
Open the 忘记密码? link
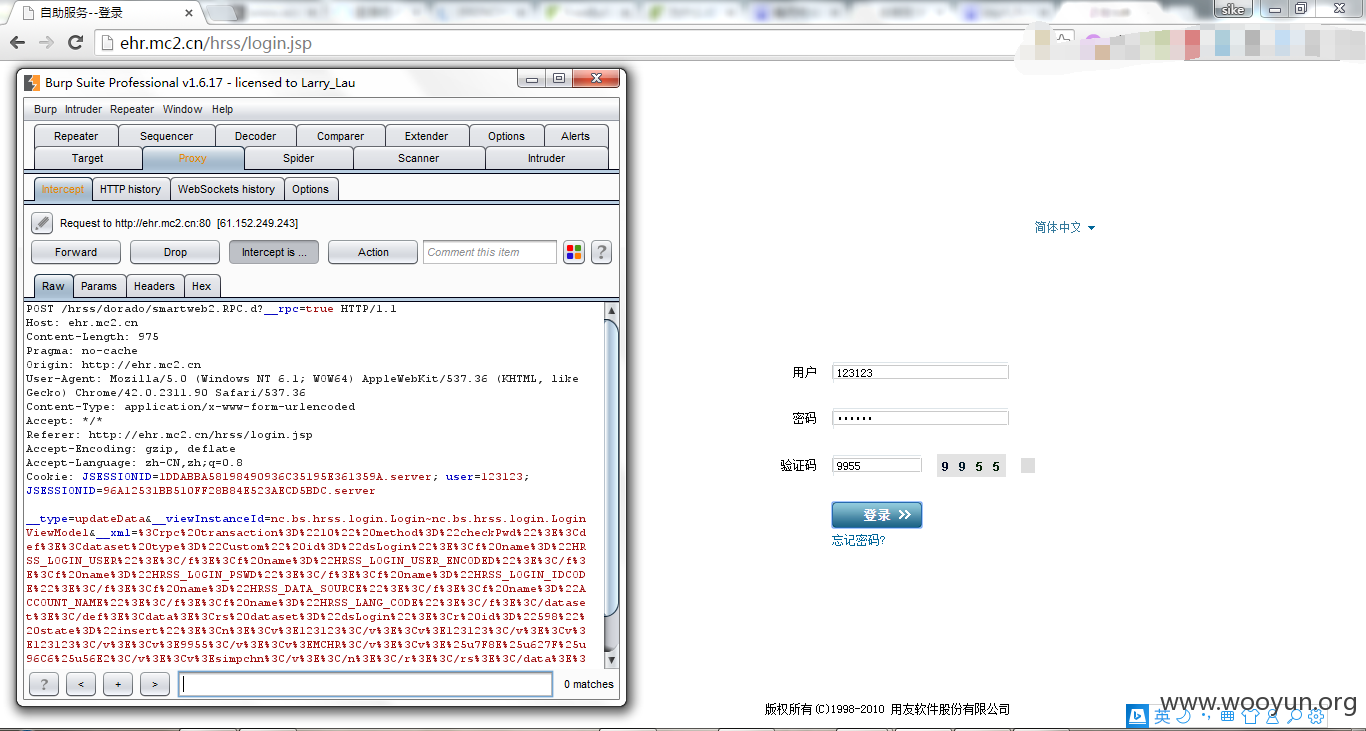(x=859, y=541)
